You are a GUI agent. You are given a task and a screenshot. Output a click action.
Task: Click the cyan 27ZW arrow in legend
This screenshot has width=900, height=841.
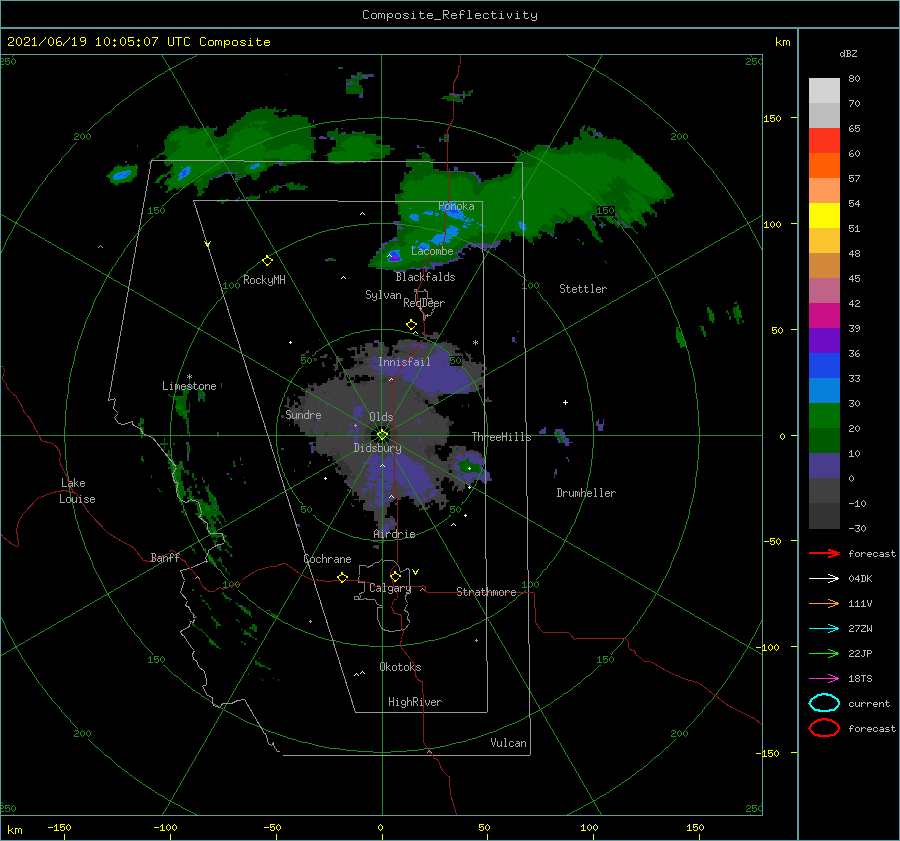[x=824, y=629]
